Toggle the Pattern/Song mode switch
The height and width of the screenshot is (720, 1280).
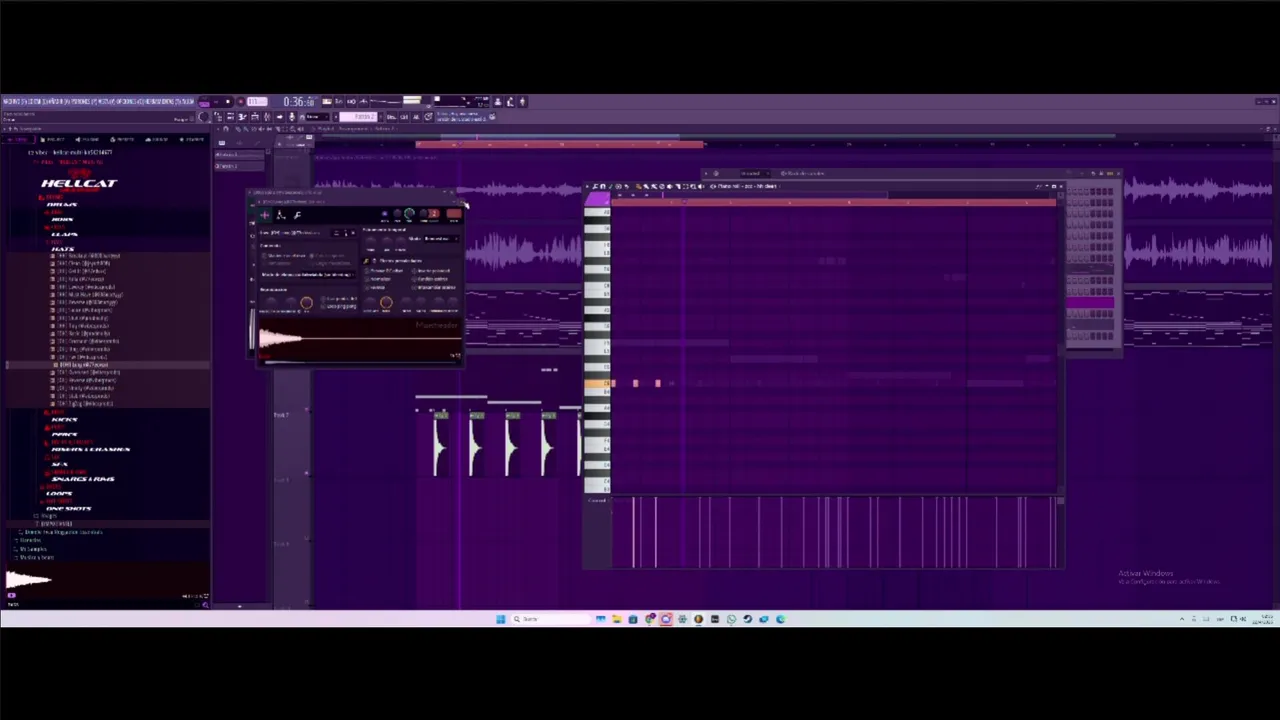pyautogui.click(x=204, y=101)
